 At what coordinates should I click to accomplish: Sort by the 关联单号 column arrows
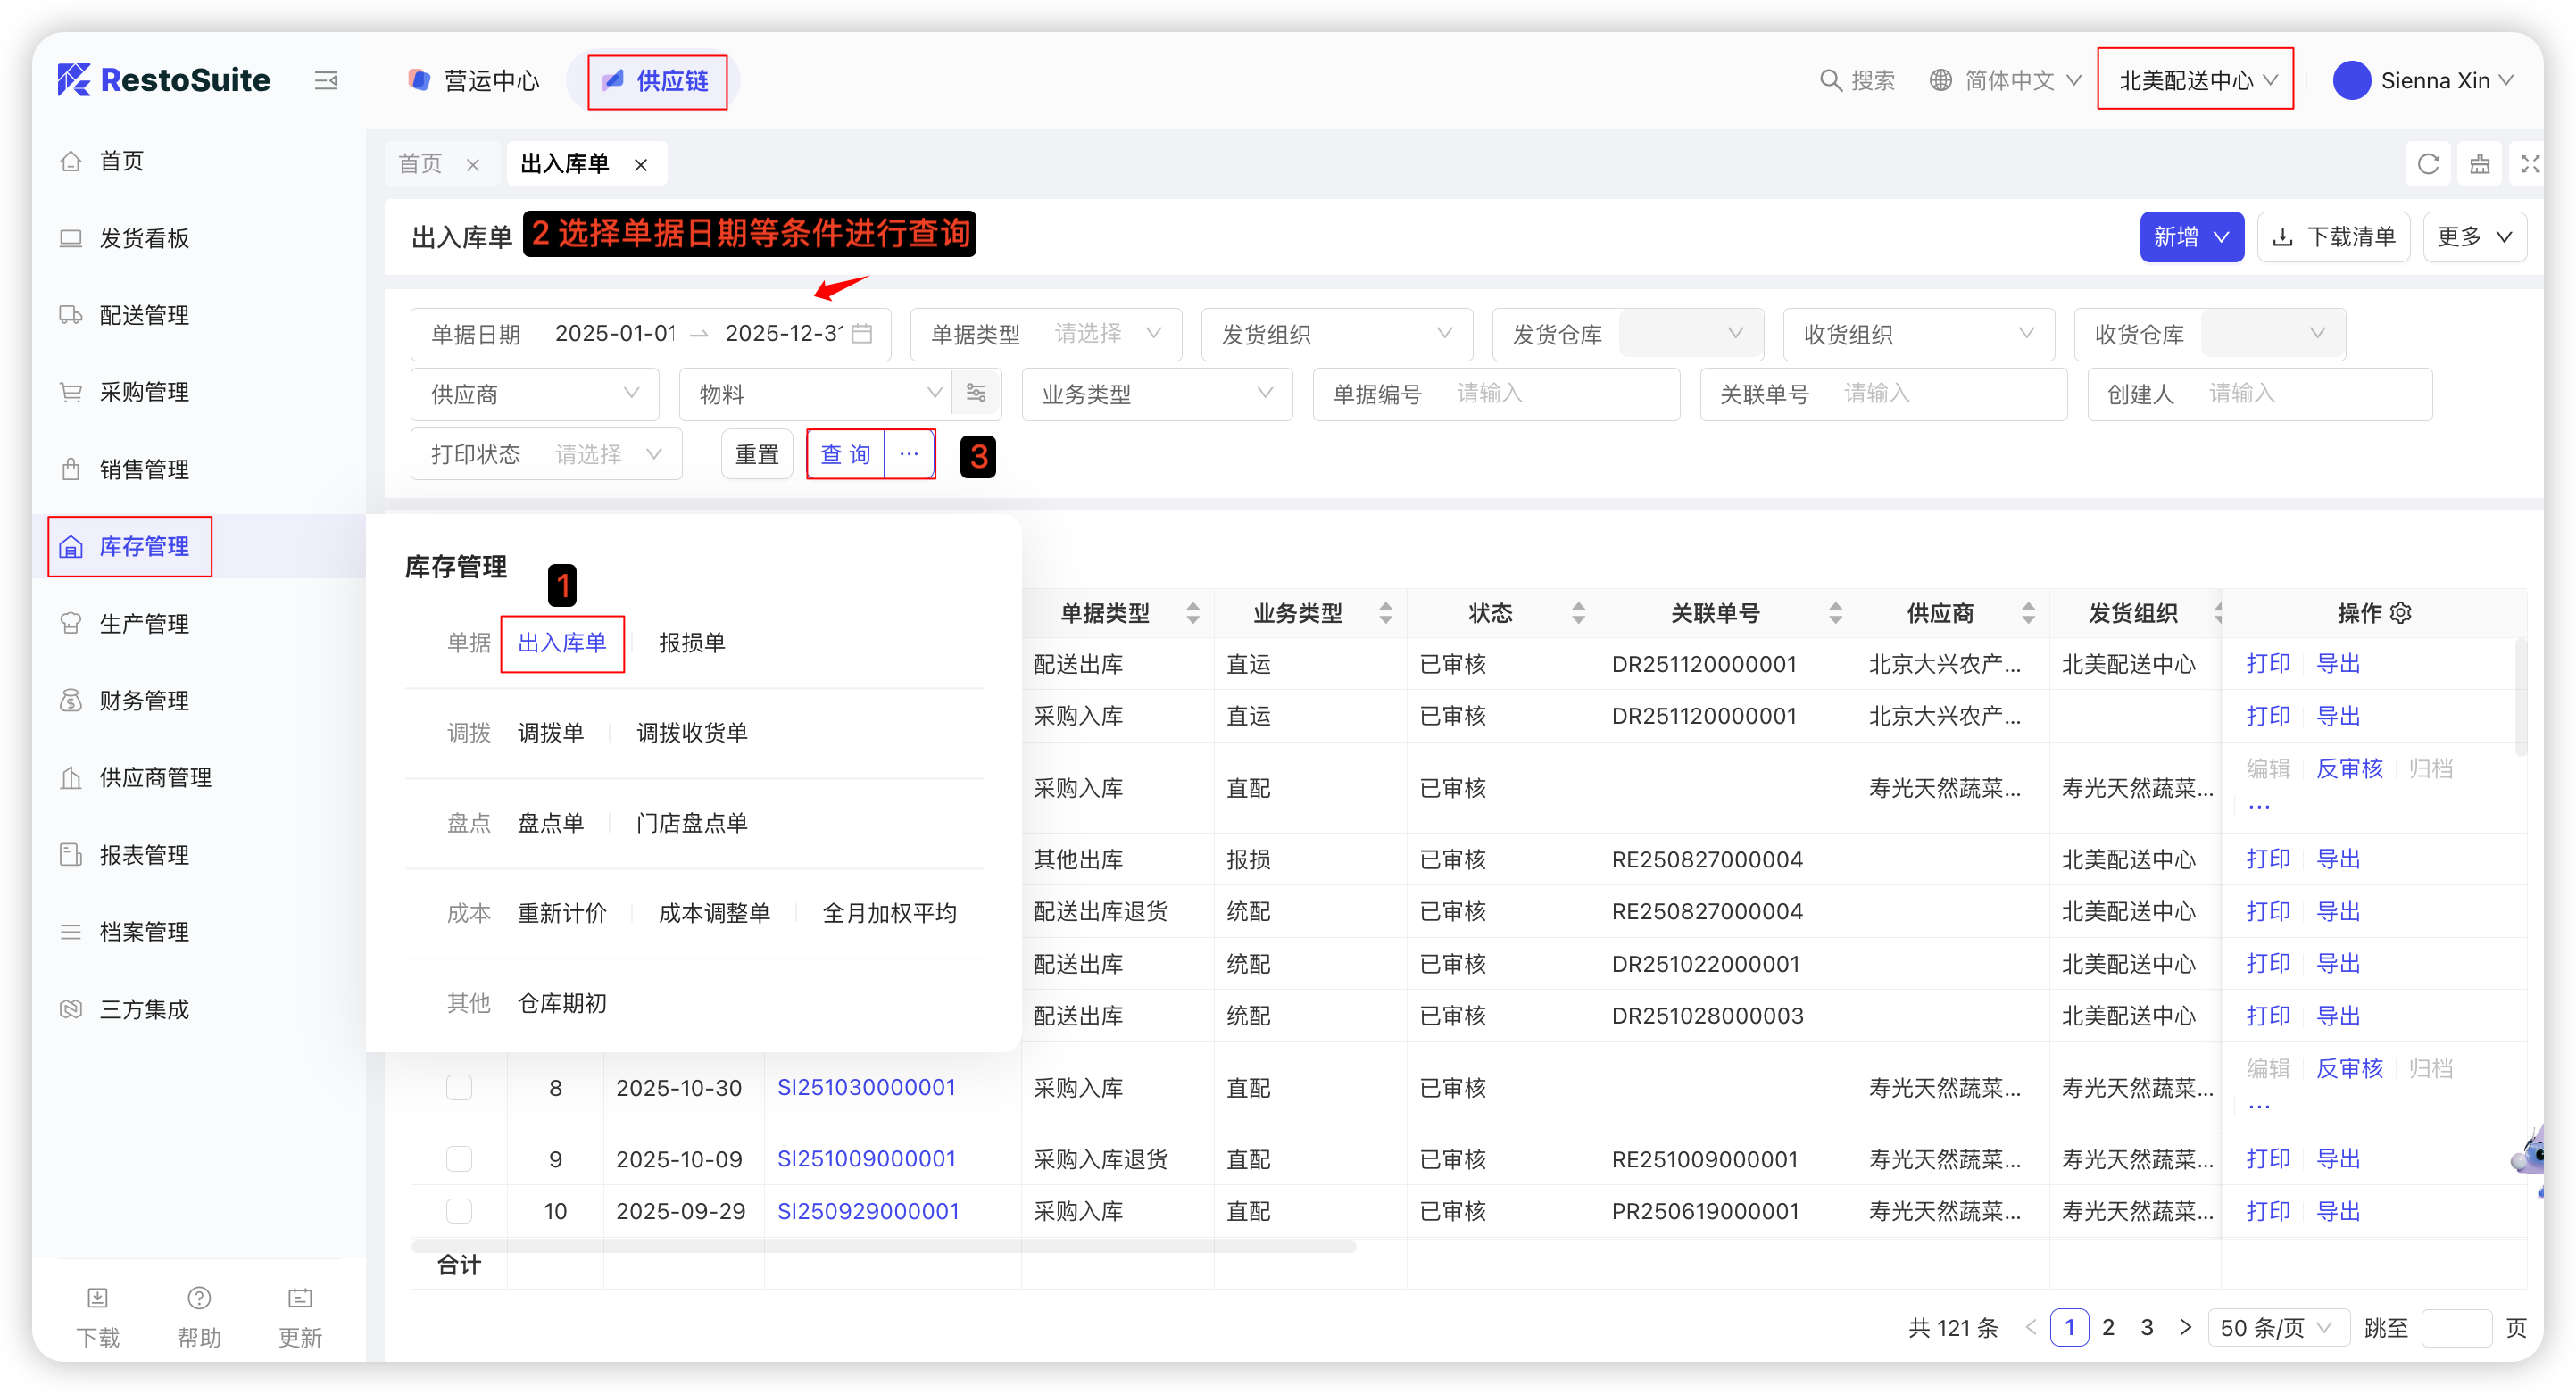[1835, 613]
